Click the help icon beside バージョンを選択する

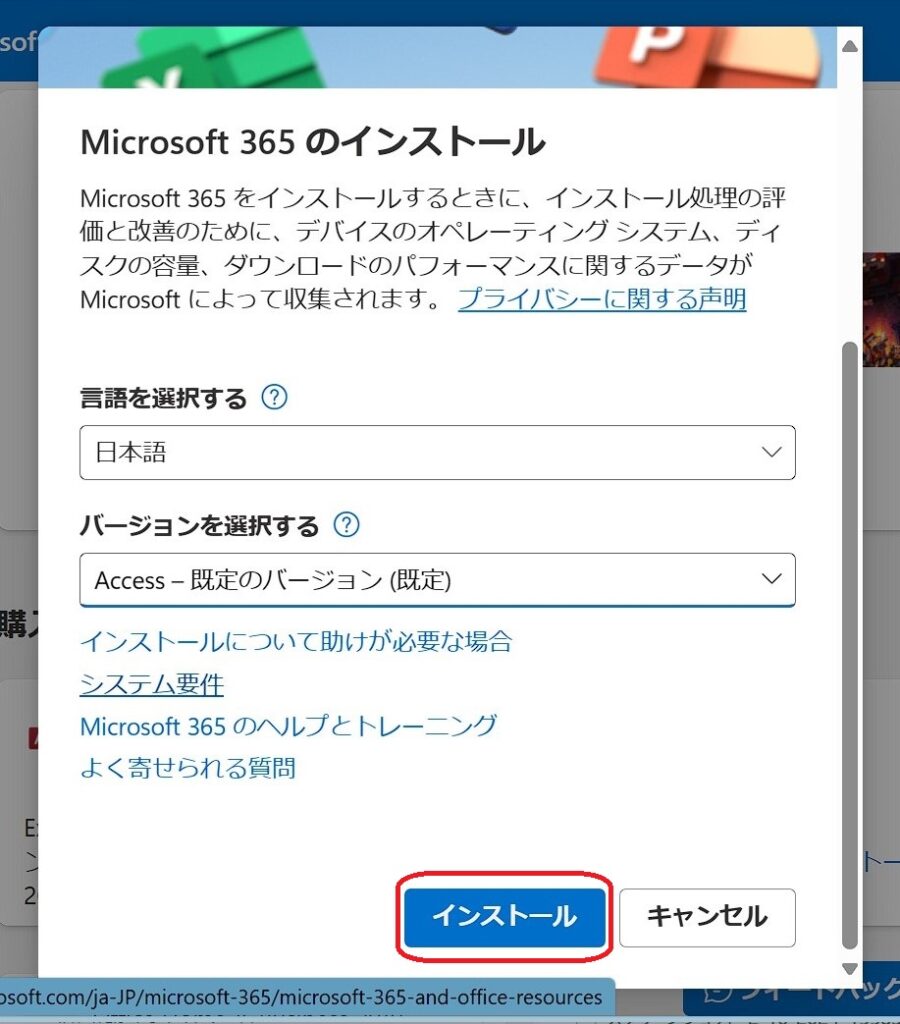(x=346, y=524)
